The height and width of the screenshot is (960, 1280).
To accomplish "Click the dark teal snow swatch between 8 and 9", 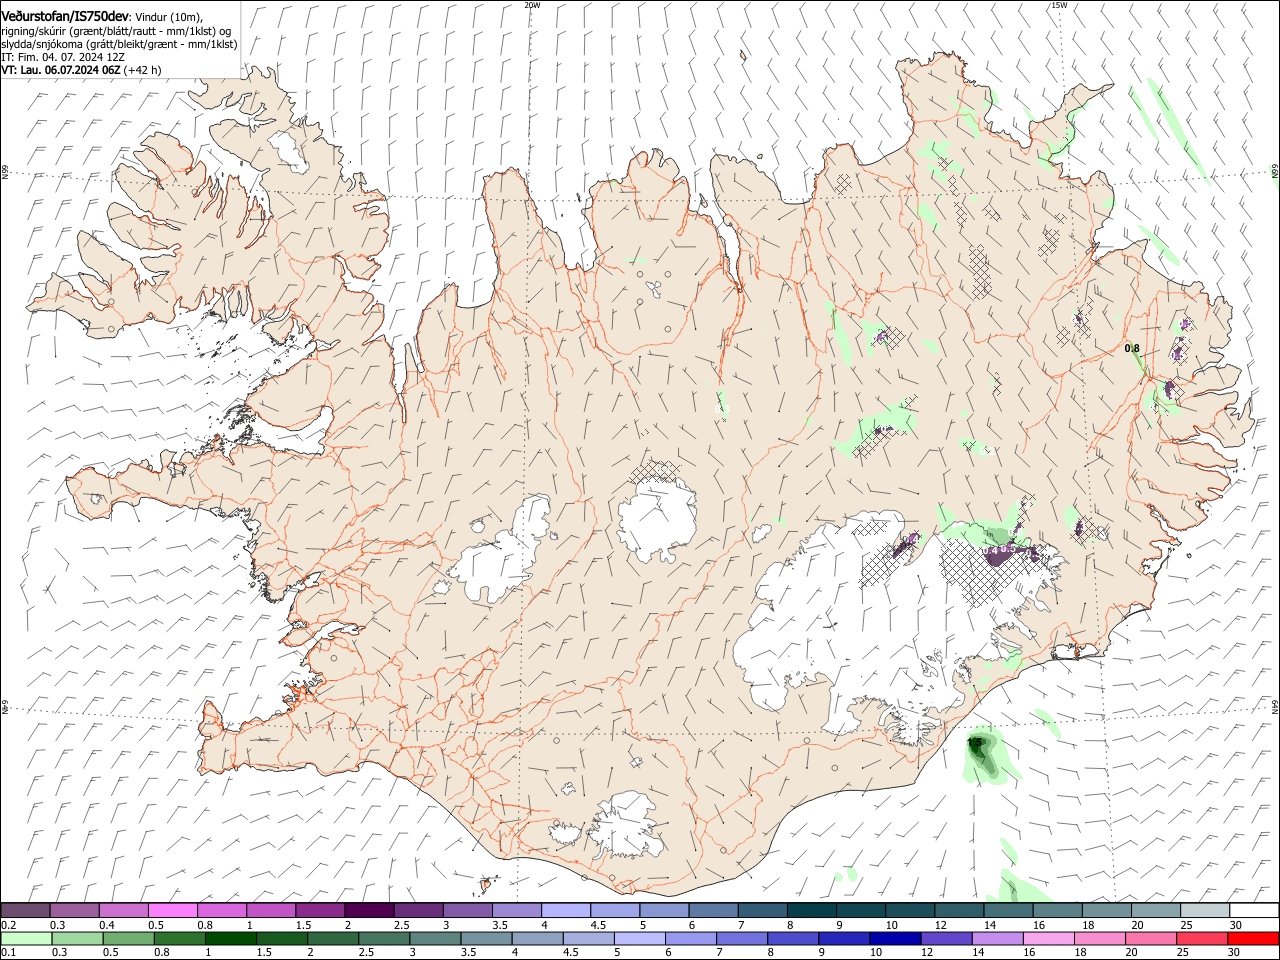I will point(811,910).
